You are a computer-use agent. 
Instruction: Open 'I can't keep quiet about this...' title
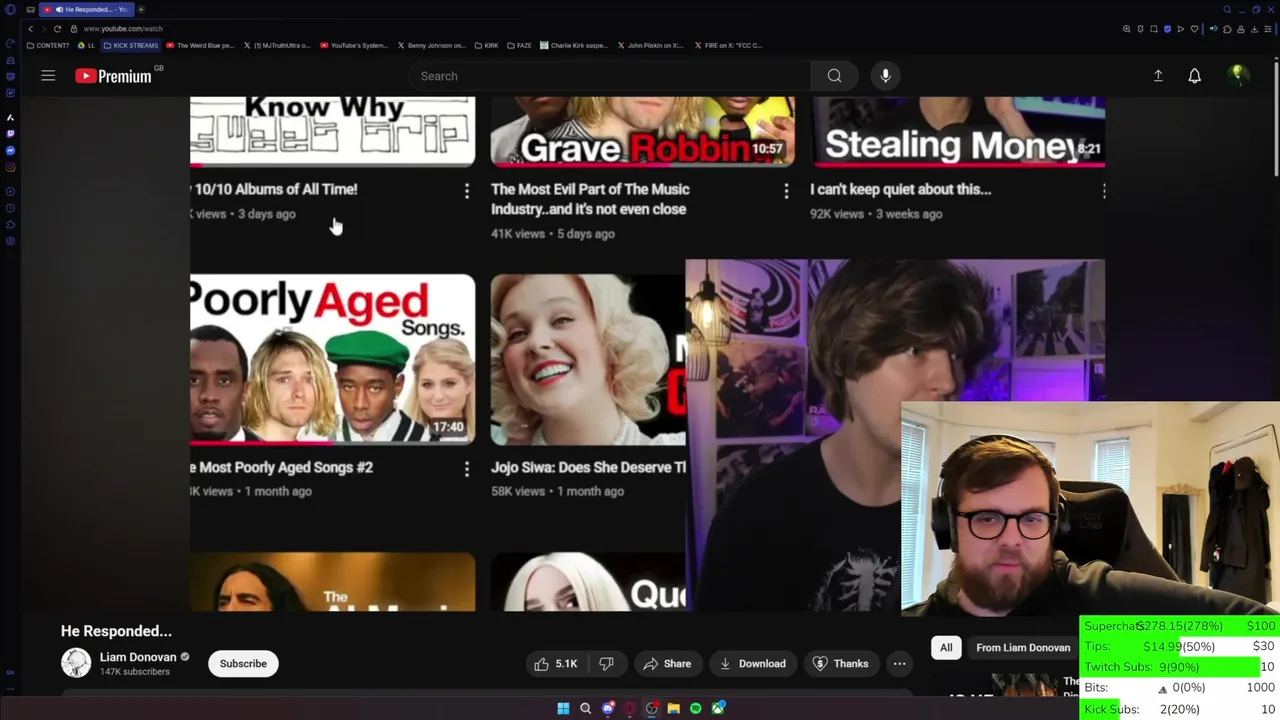900,189
